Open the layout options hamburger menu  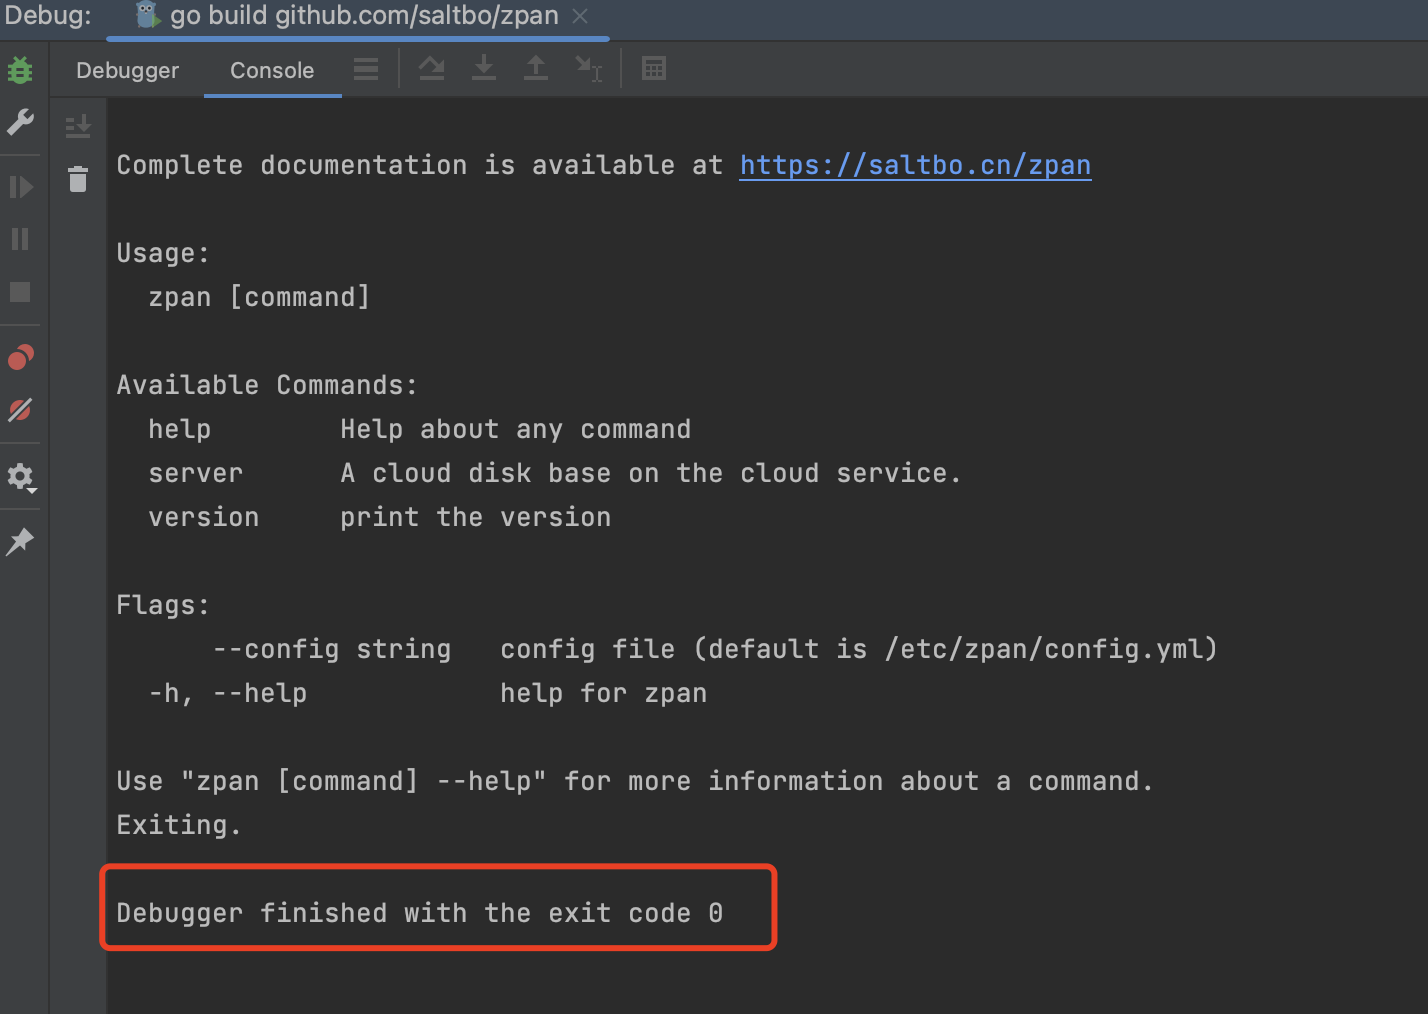(x=365, y=68)
